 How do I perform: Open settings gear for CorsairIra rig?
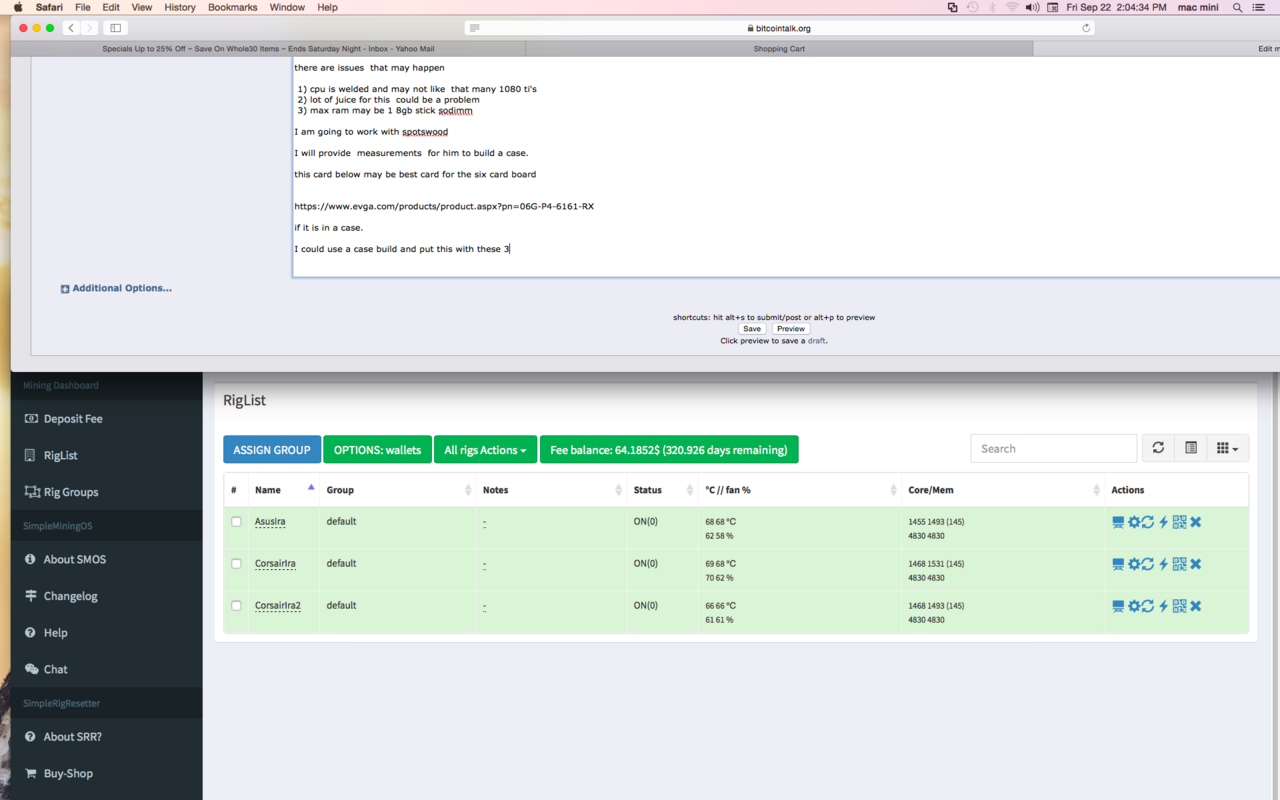[1134, 564]
